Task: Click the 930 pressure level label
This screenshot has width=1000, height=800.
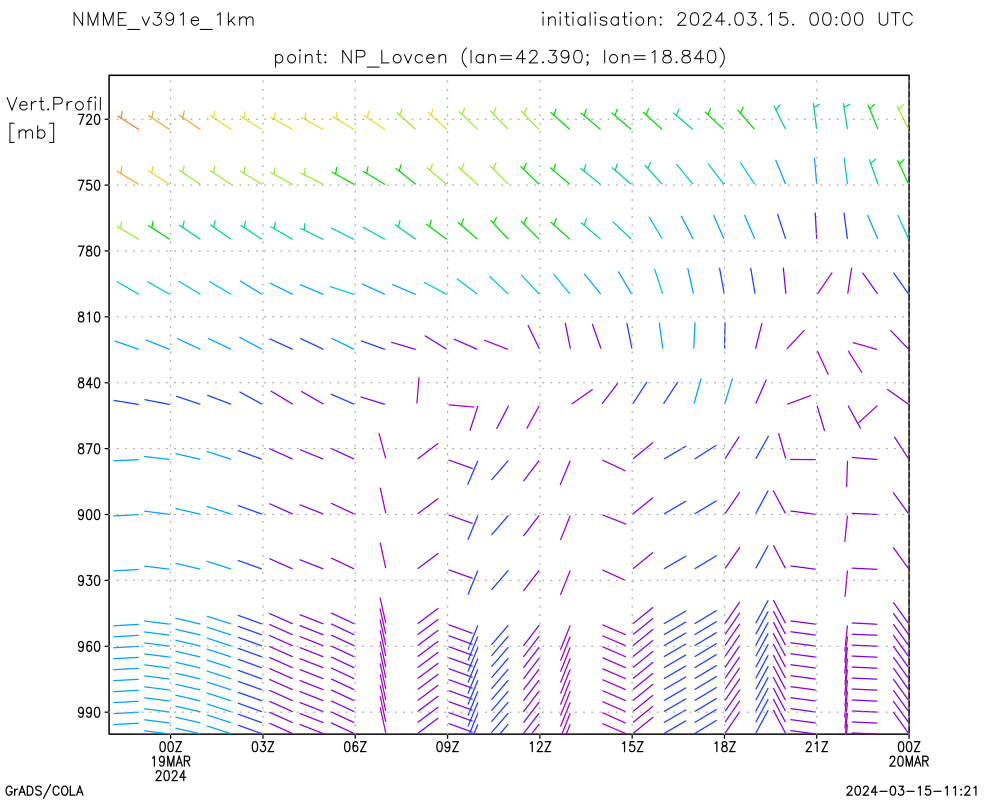Action: (x=89, y=581)
